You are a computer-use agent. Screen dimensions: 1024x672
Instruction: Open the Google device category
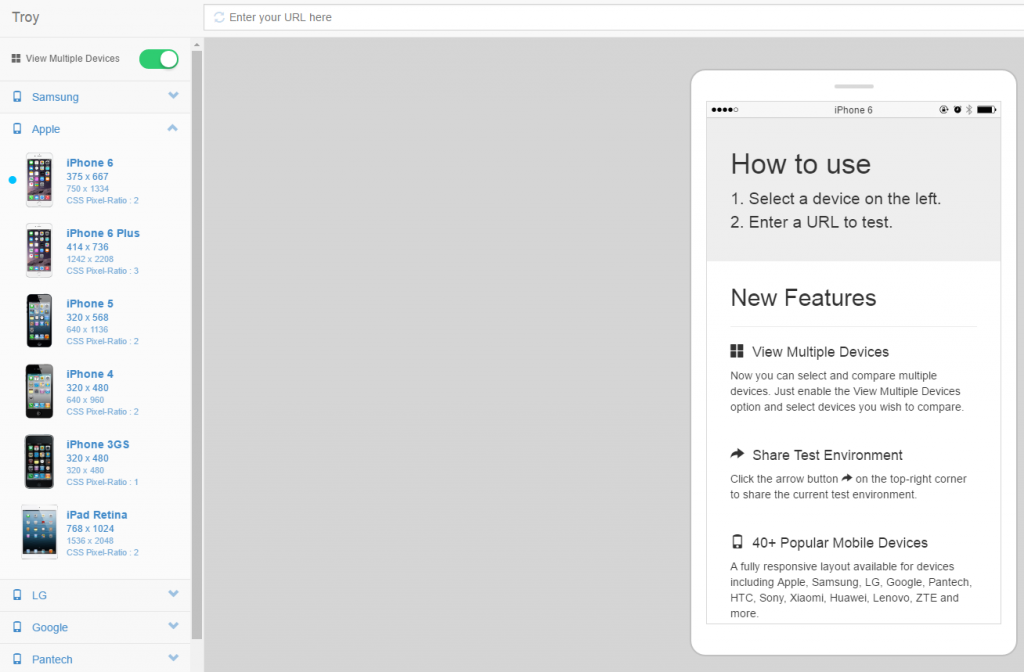click(173, 626)
